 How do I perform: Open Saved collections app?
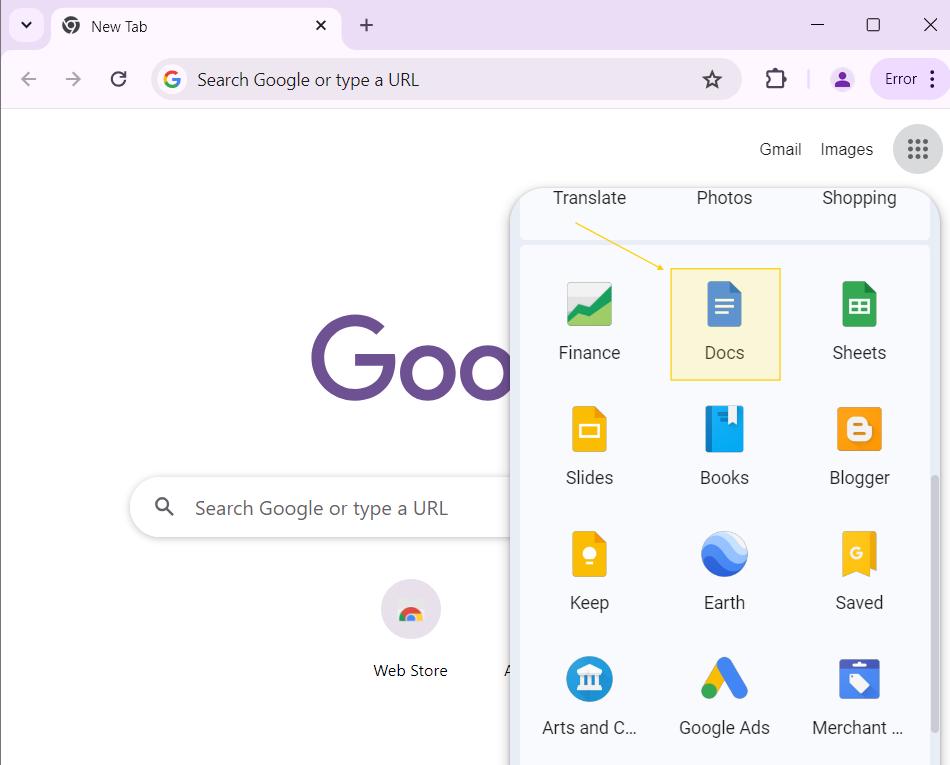point(859,572)
